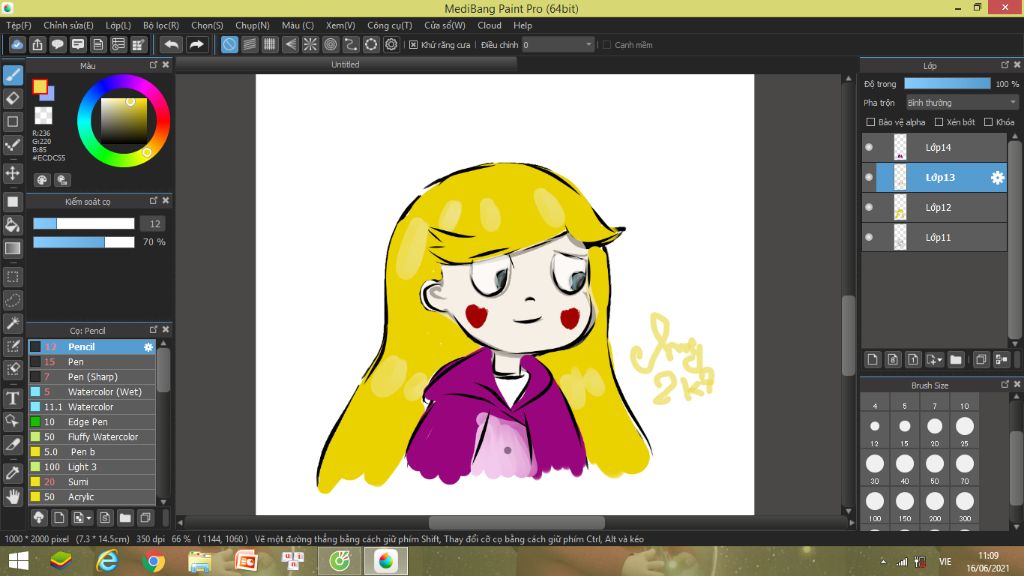
Task: Create a new layer in the layer panel
Action: 872,360
